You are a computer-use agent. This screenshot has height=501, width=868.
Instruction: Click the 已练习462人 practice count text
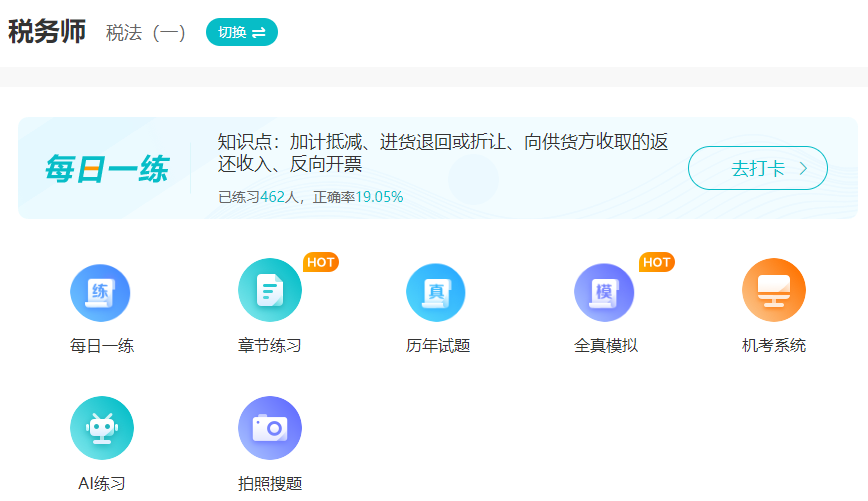261,197
